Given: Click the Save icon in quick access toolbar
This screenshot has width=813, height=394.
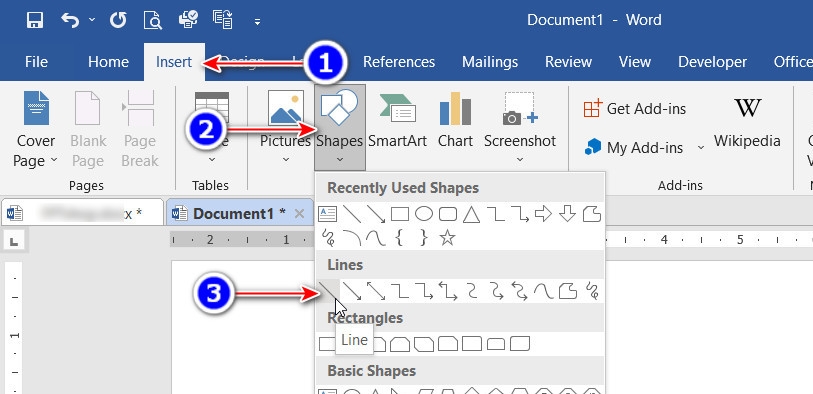Looking at the screenshot, I should tap(35, 20).
